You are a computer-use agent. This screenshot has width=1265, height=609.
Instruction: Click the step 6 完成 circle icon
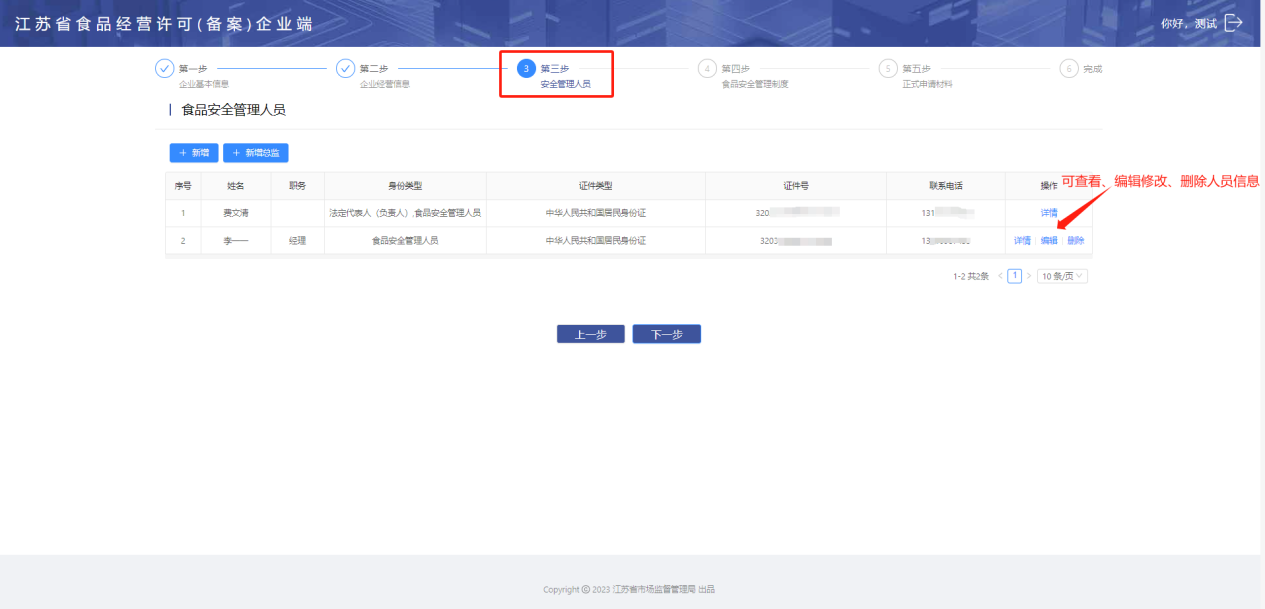pyautogui.click(x=1069, y=69)
